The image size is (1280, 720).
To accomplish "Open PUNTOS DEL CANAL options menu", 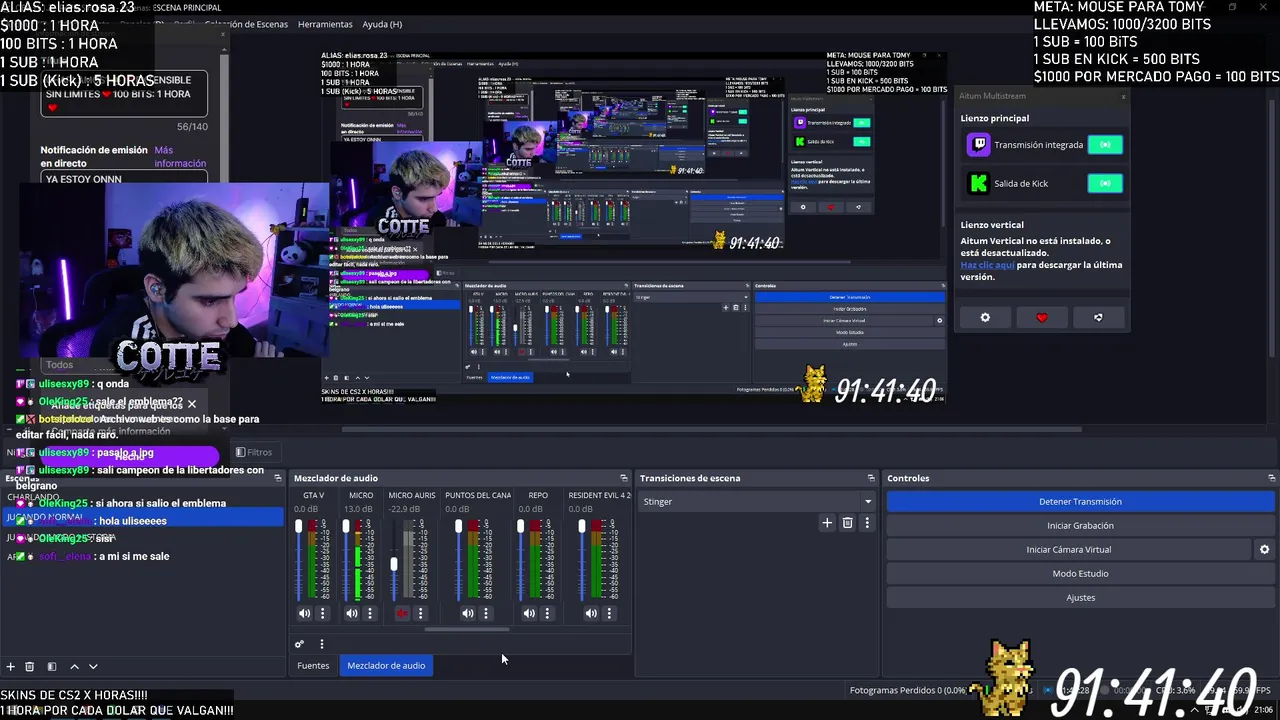I will (x=486, y=613).
